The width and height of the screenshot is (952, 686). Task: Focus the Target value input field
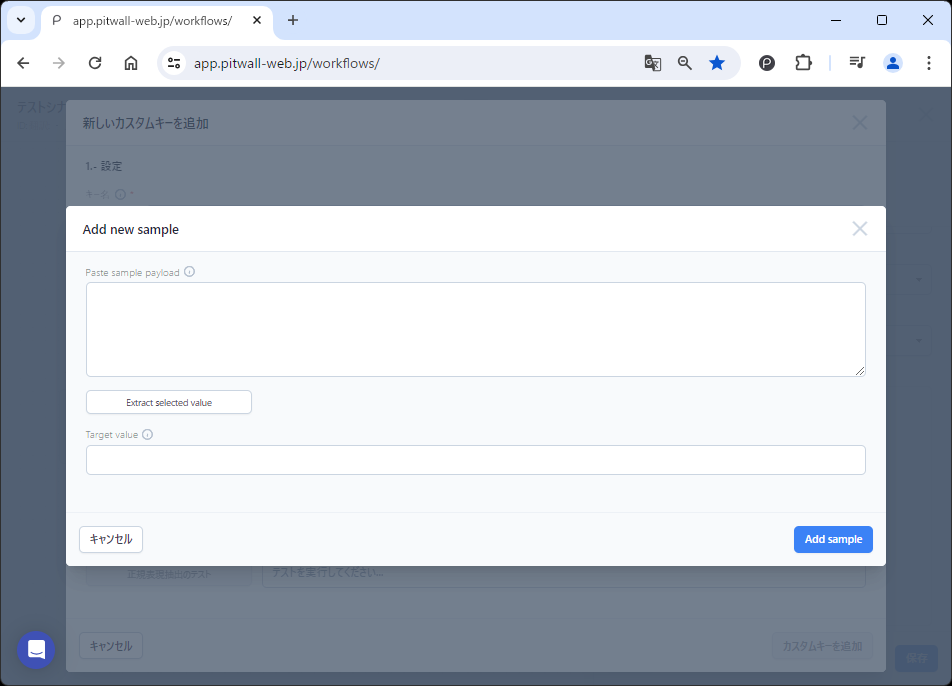click(475, 460)
